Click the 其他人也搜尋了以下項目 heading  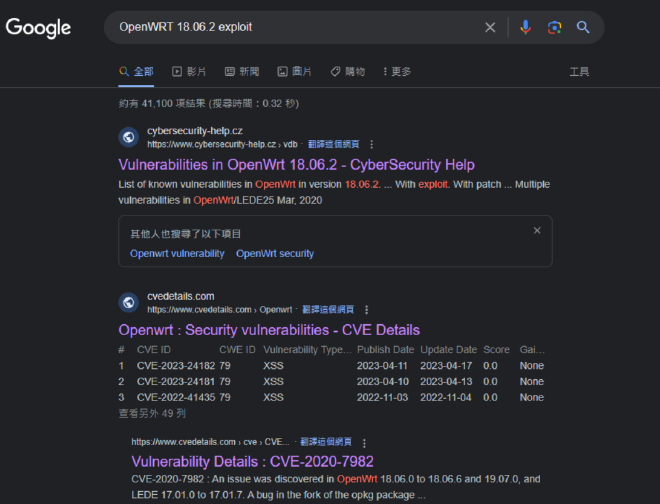tap(186, 234)
